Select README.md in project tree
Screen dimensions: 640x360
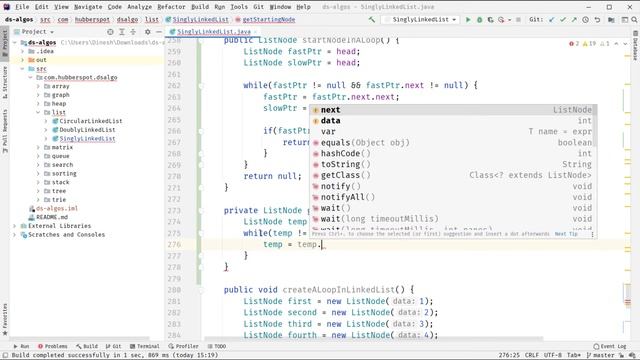[x=52, y=217]
